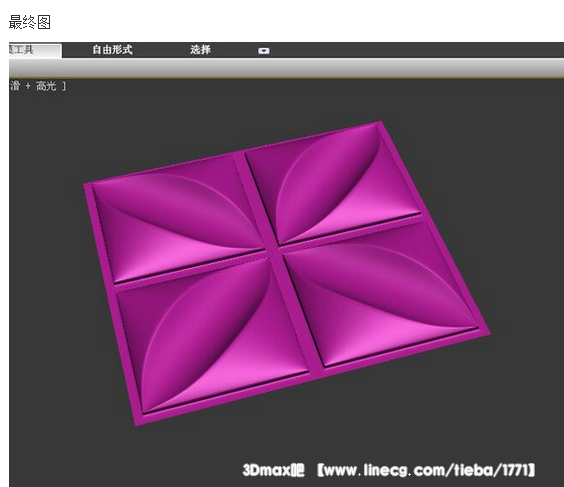Viewport: 564px width, 487px height.
Task: Open the 自由形式 ribbon tab
Action: point(112,50)
